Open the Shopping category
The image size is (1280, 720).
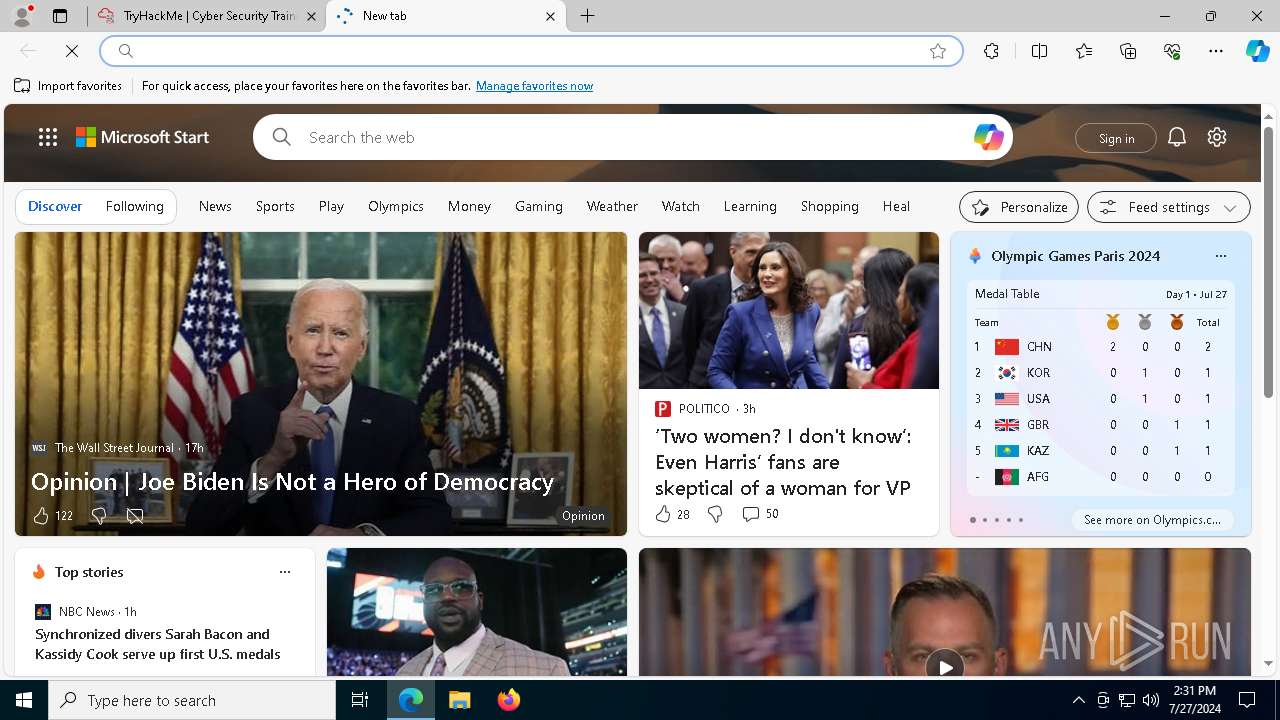click(830, 206)
